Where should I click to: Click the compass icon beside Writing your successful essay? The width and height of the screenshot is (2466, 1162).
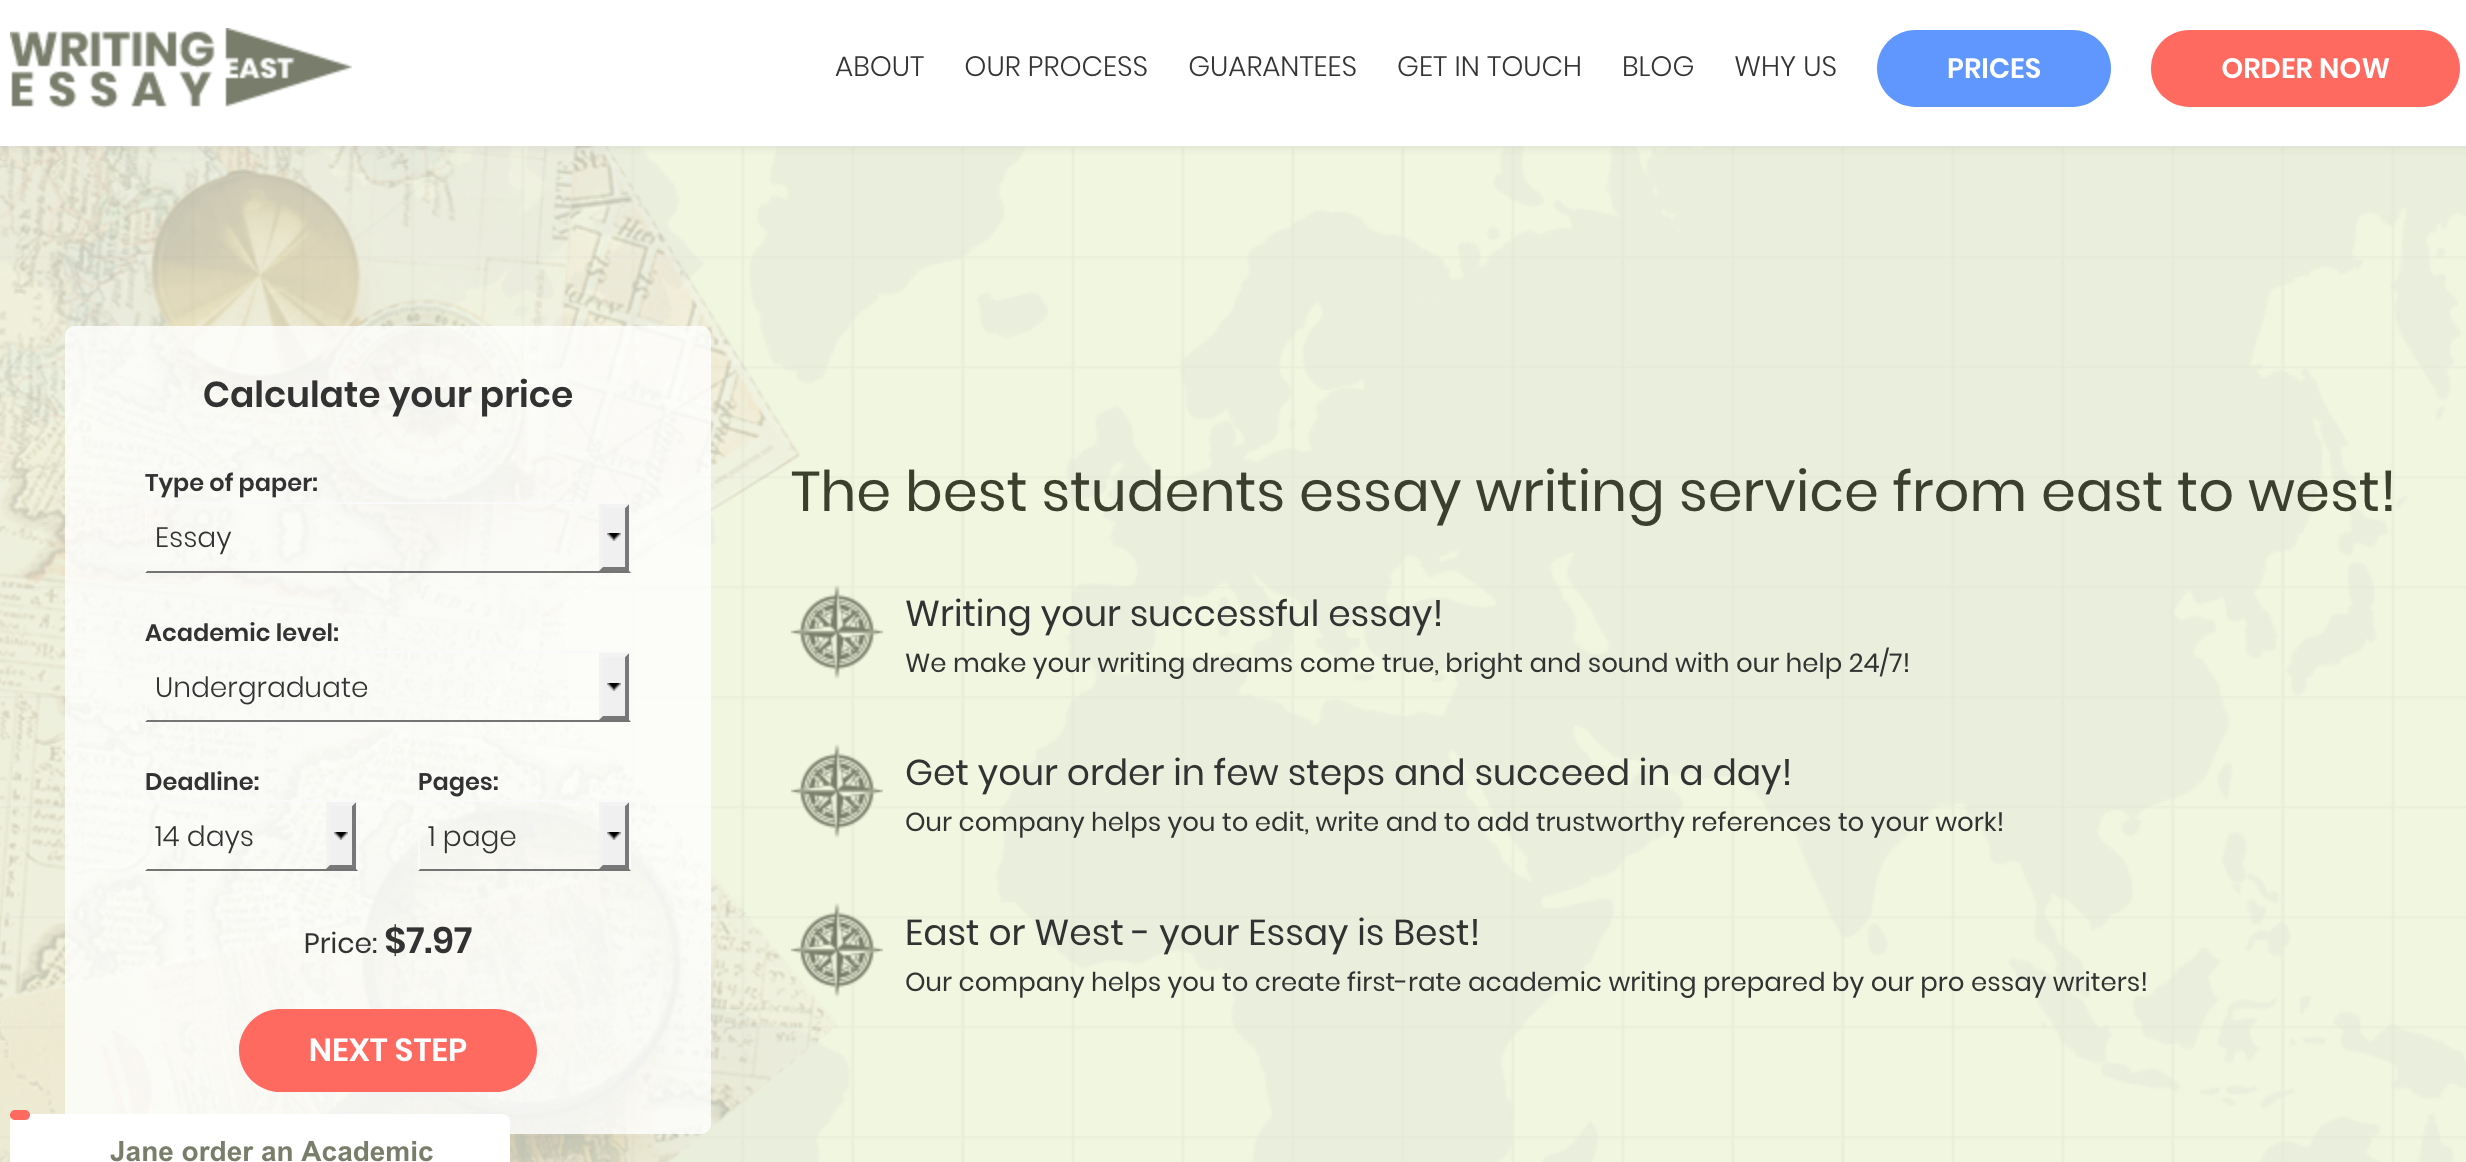pyautogui.click(x=838, y=632)
